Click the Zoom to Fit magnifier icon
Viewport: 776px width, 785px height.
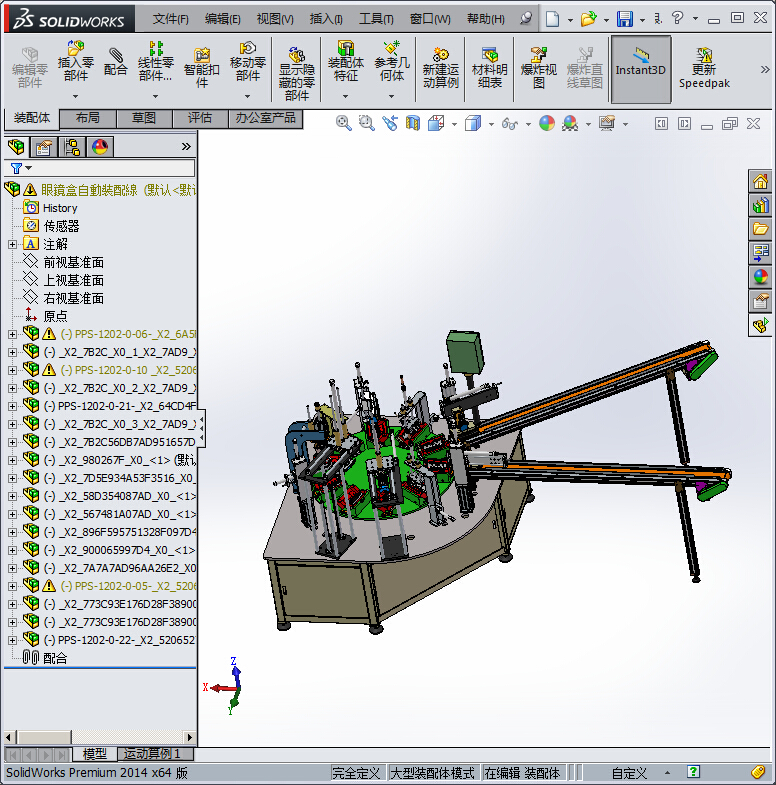coord(343,123)
